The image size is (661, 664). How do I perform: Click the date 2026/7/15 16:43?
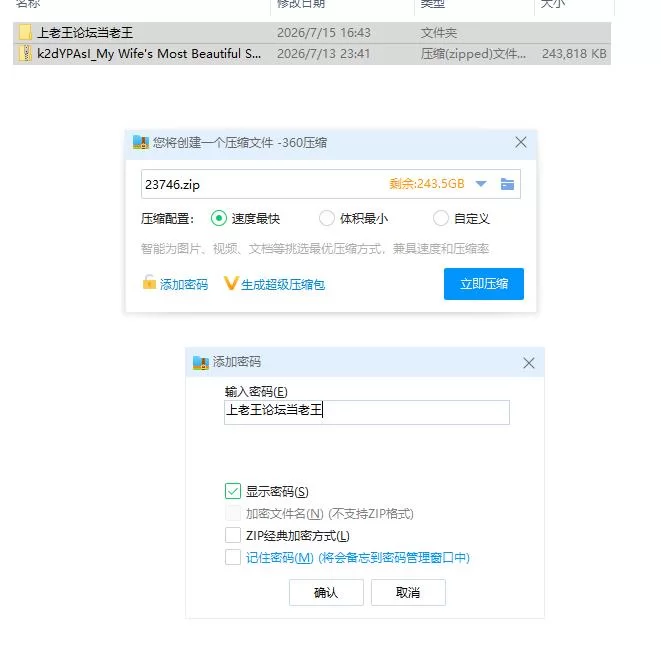[324, 33]
